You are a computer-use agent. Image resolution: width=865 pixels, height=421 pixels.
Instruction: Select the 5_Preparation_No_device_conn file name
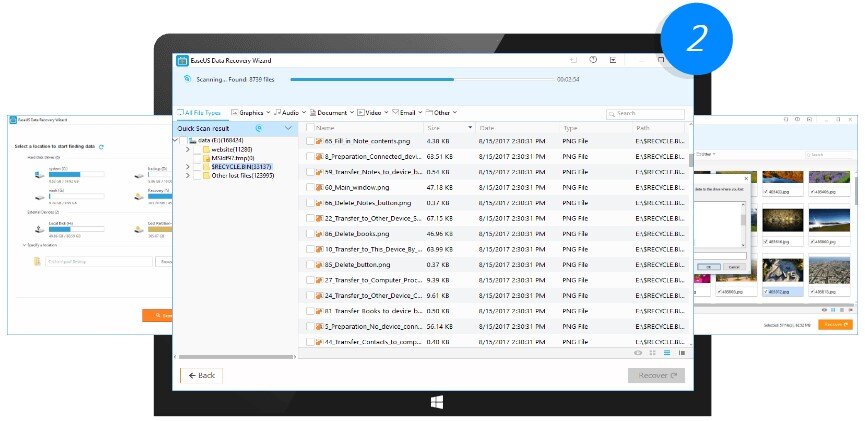[x=374, y=327]
